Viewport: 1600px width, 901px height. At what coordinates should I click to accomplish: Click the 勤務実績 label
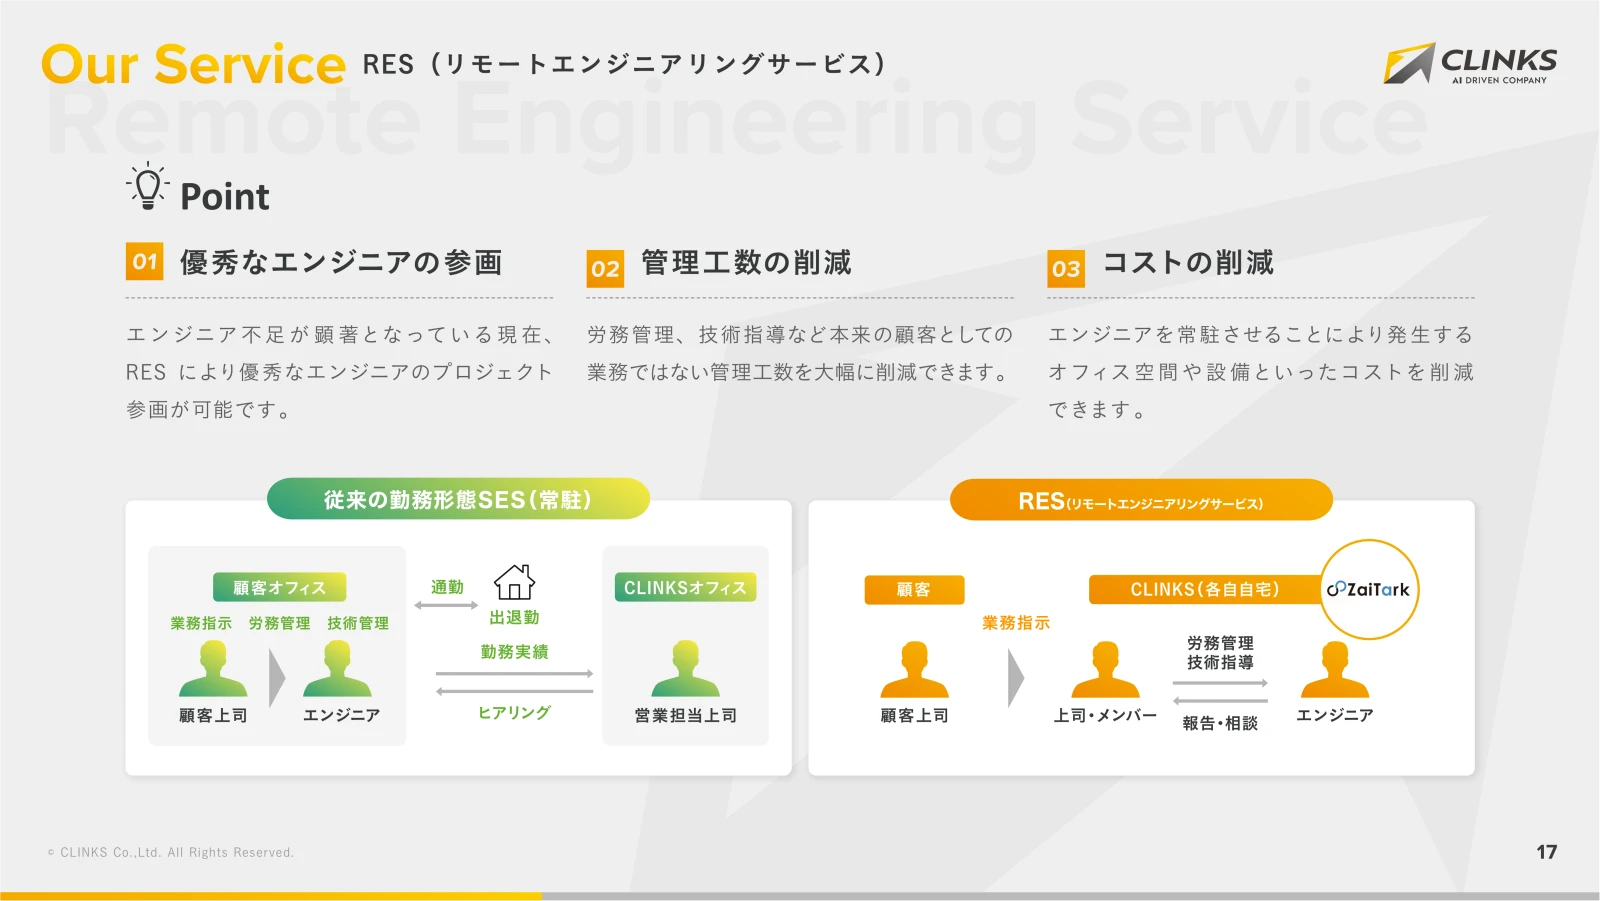click(x=514, y=652)
